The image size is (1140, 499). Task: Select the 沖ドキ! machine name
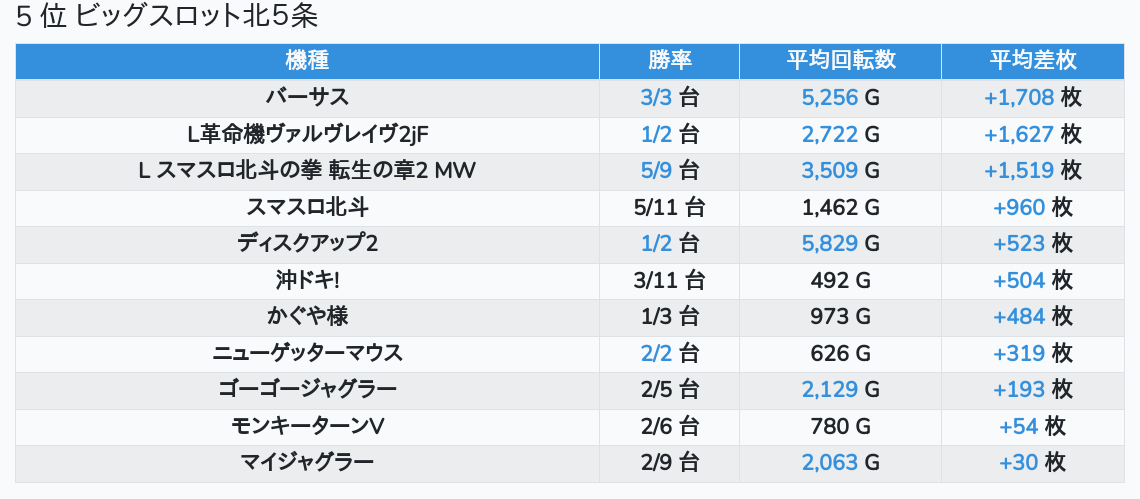(307, 280)
